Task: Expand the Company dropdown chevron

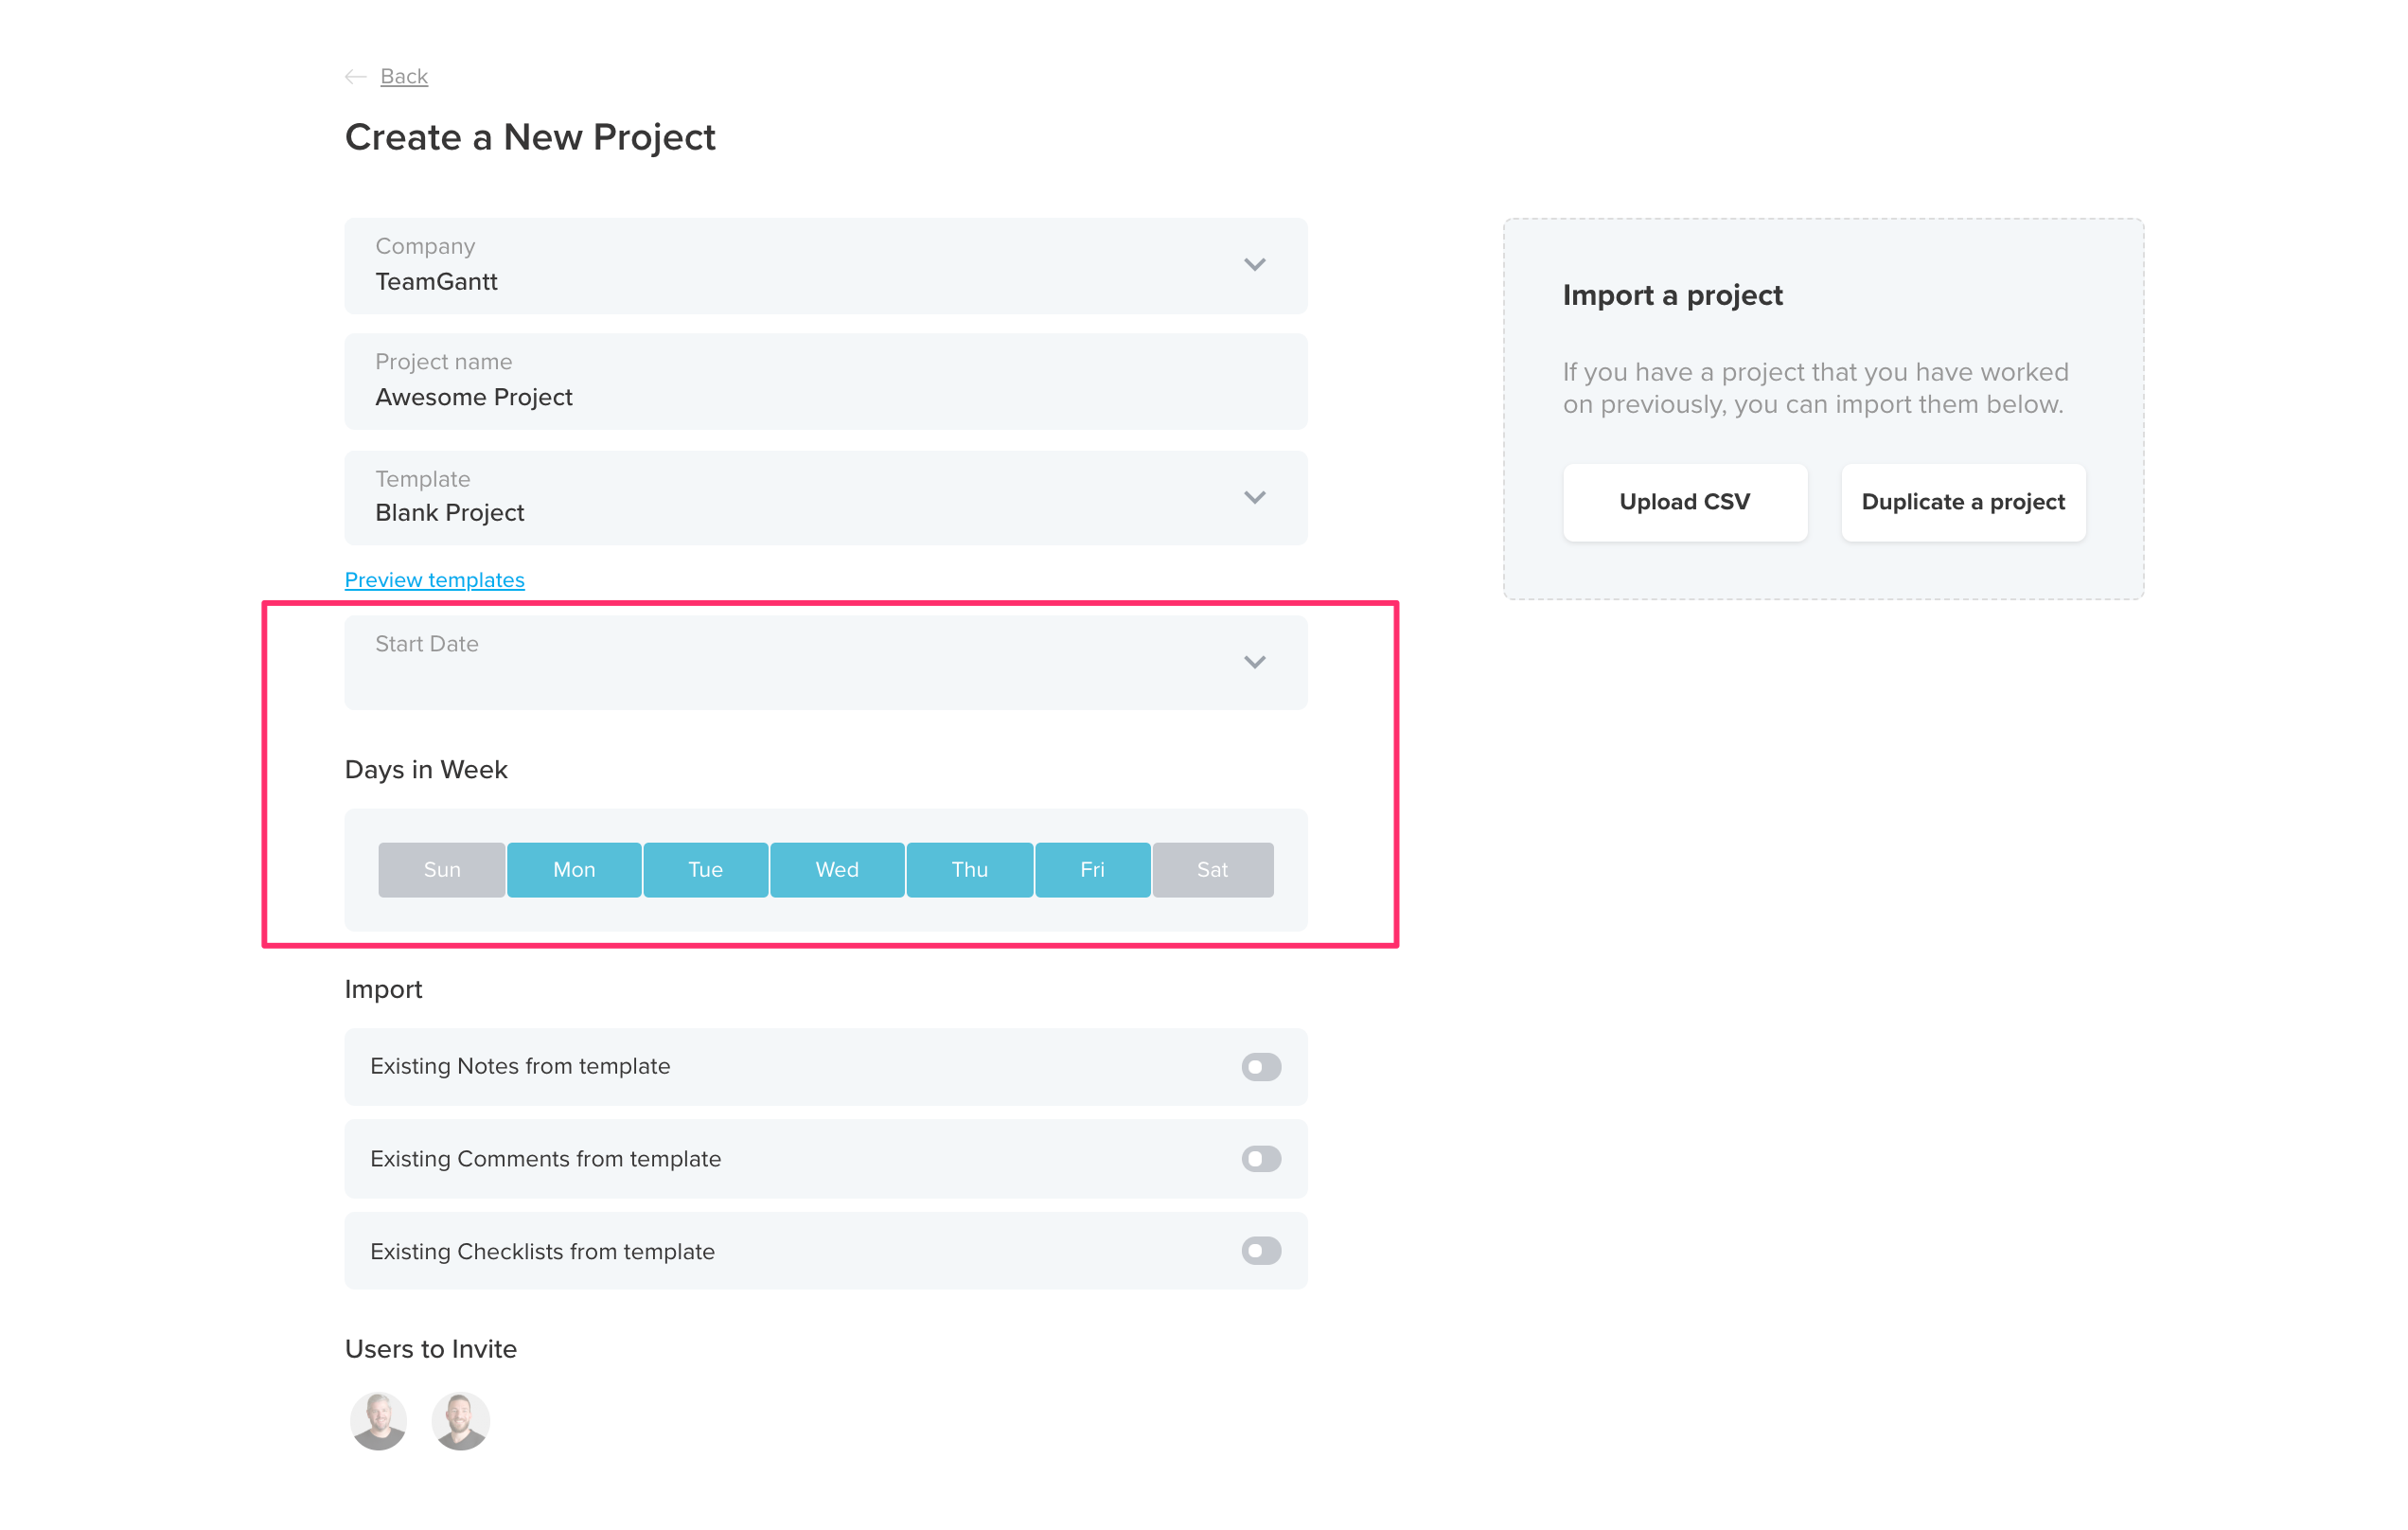Action: (x=1254, y=265)
